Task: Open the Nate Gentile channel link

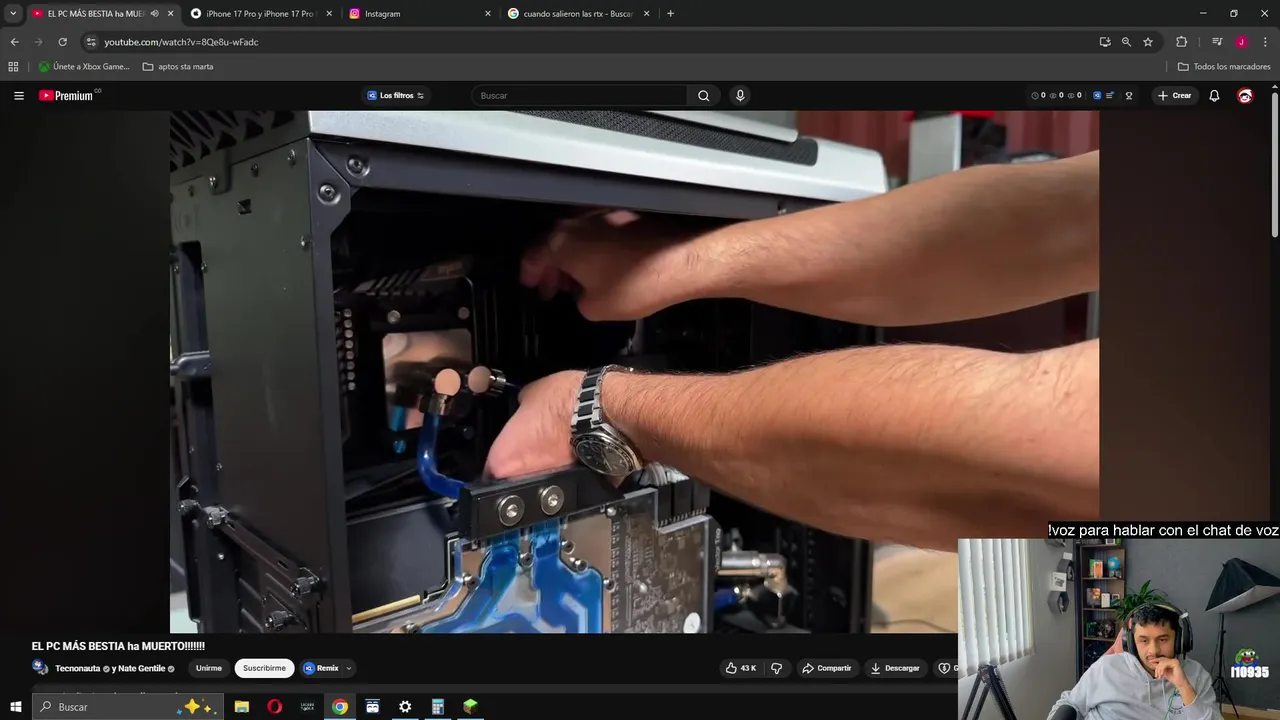Action: click(142, 669)
